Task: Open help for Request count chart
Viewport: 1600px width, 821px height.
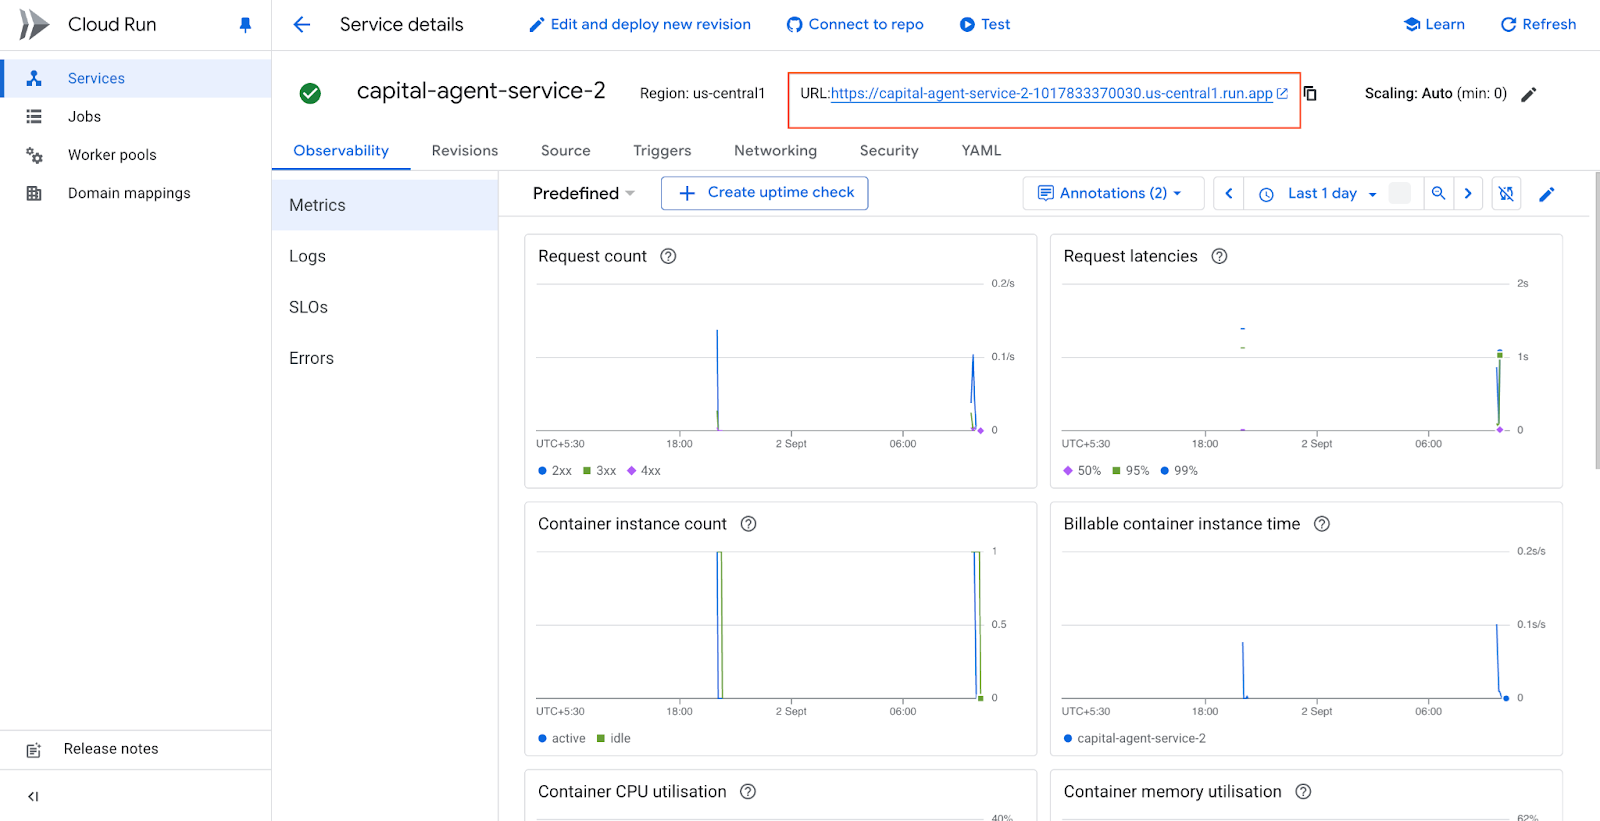Action: (x=668, y=256)
